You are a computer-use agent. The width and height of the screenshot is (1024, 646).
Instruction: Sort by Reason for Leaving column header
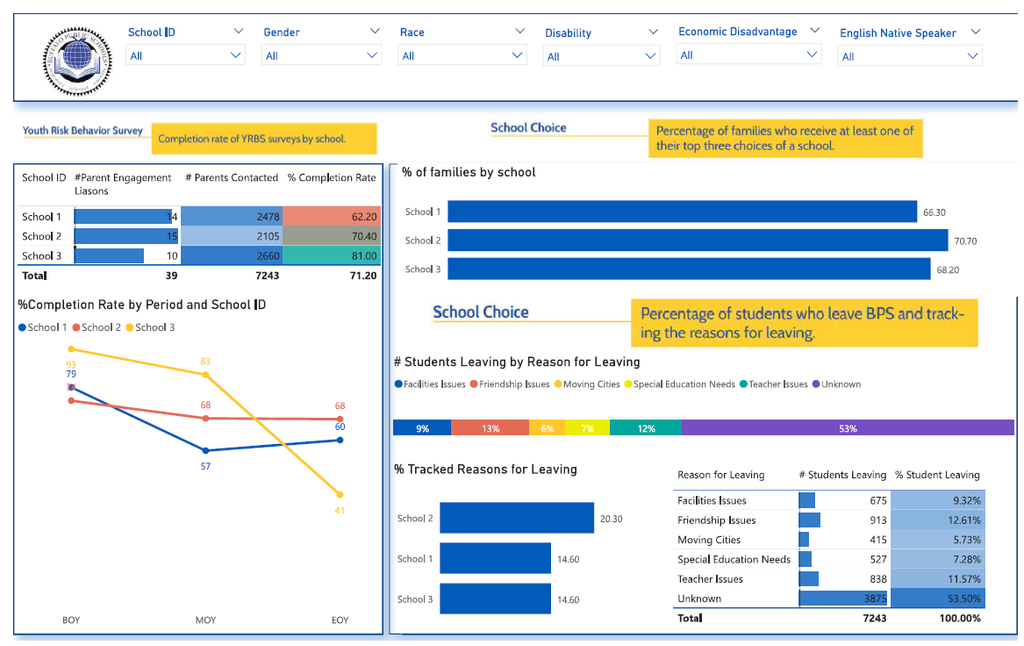pyautogui.click(x=721, y=475)
